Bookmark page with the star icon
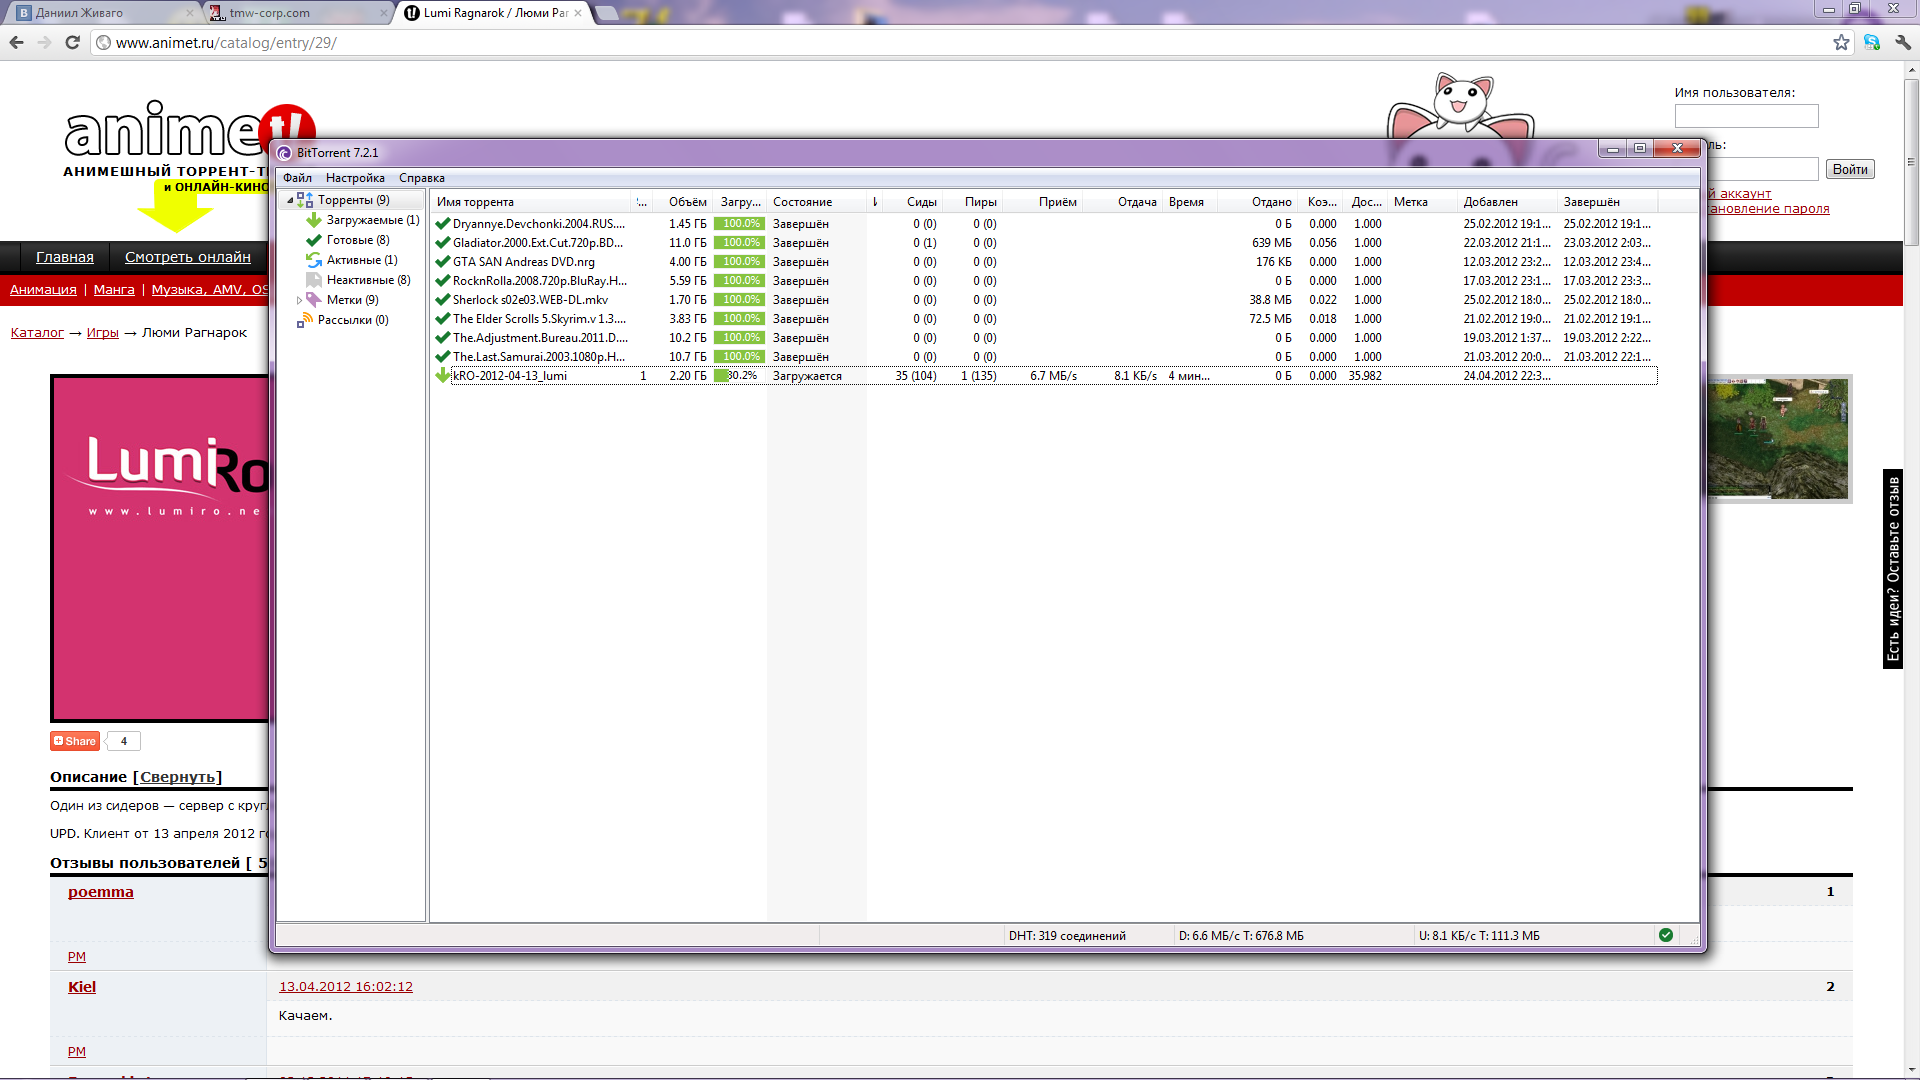 (x=1841, y=42)
